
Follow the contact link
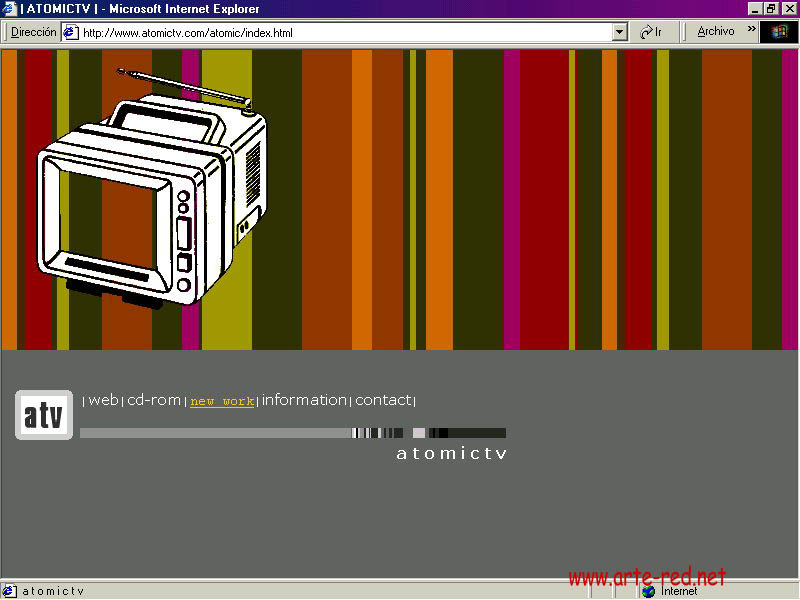coord(383,400)
